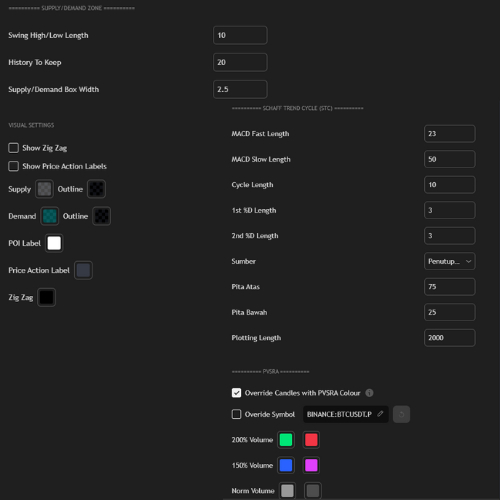Open the Sumber source dropdown

coord(450,261)
